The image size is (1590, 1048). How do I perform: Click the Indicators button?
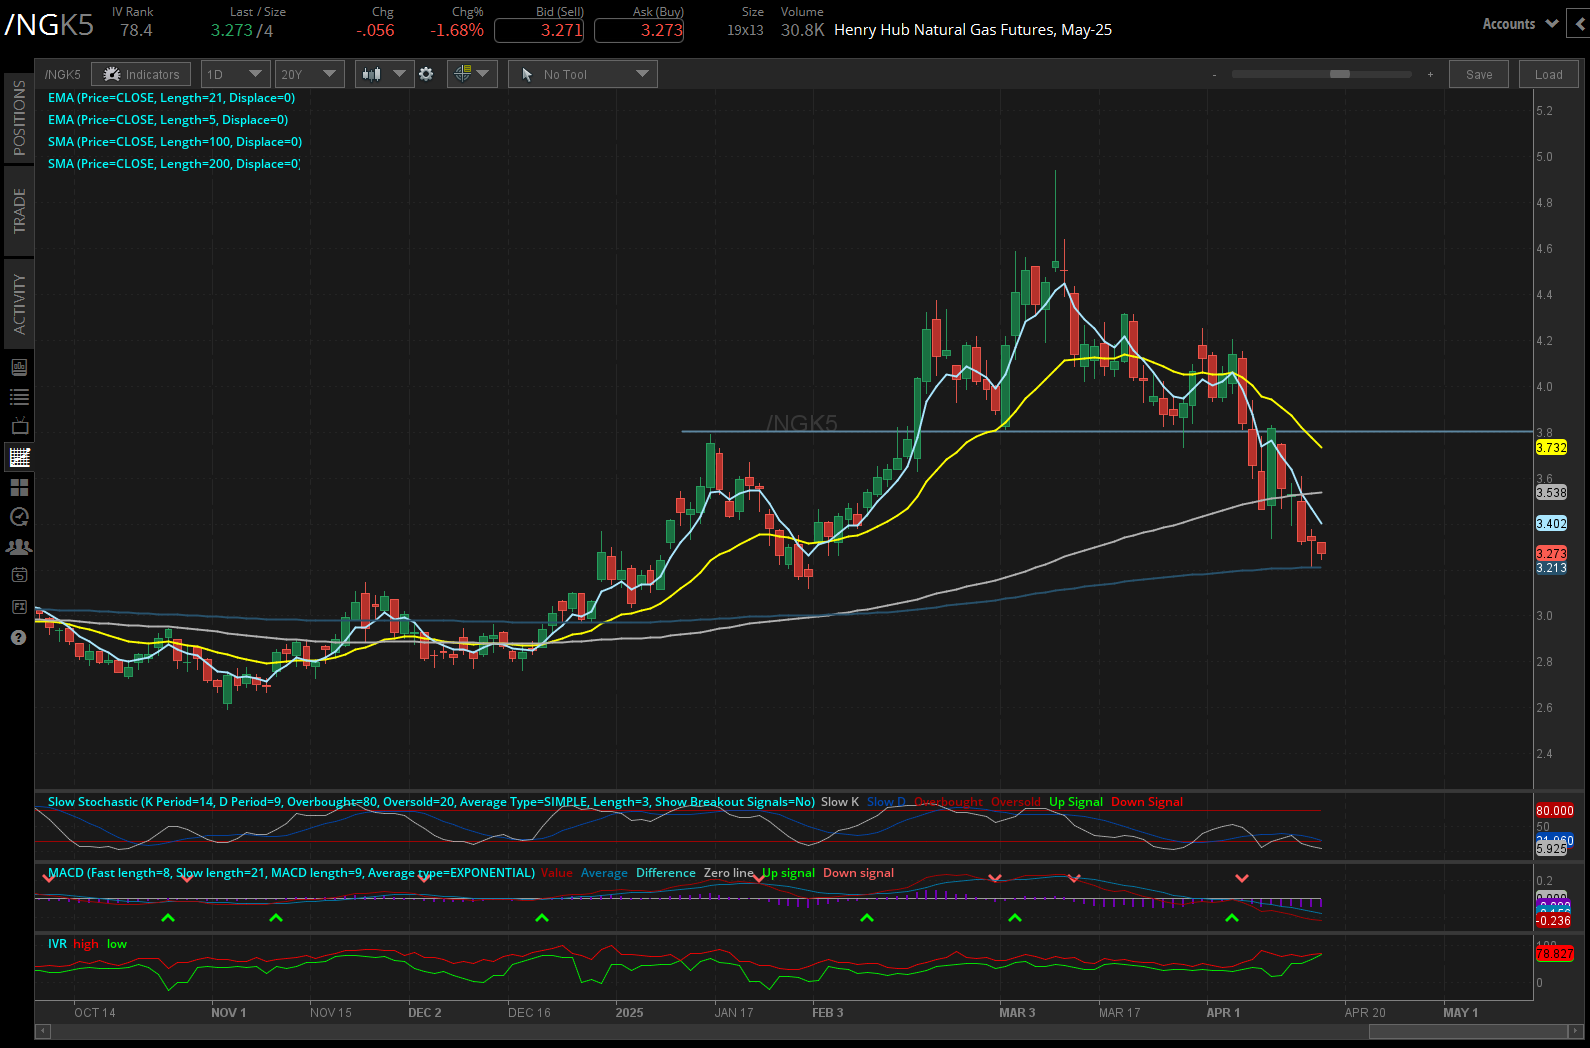142,74
